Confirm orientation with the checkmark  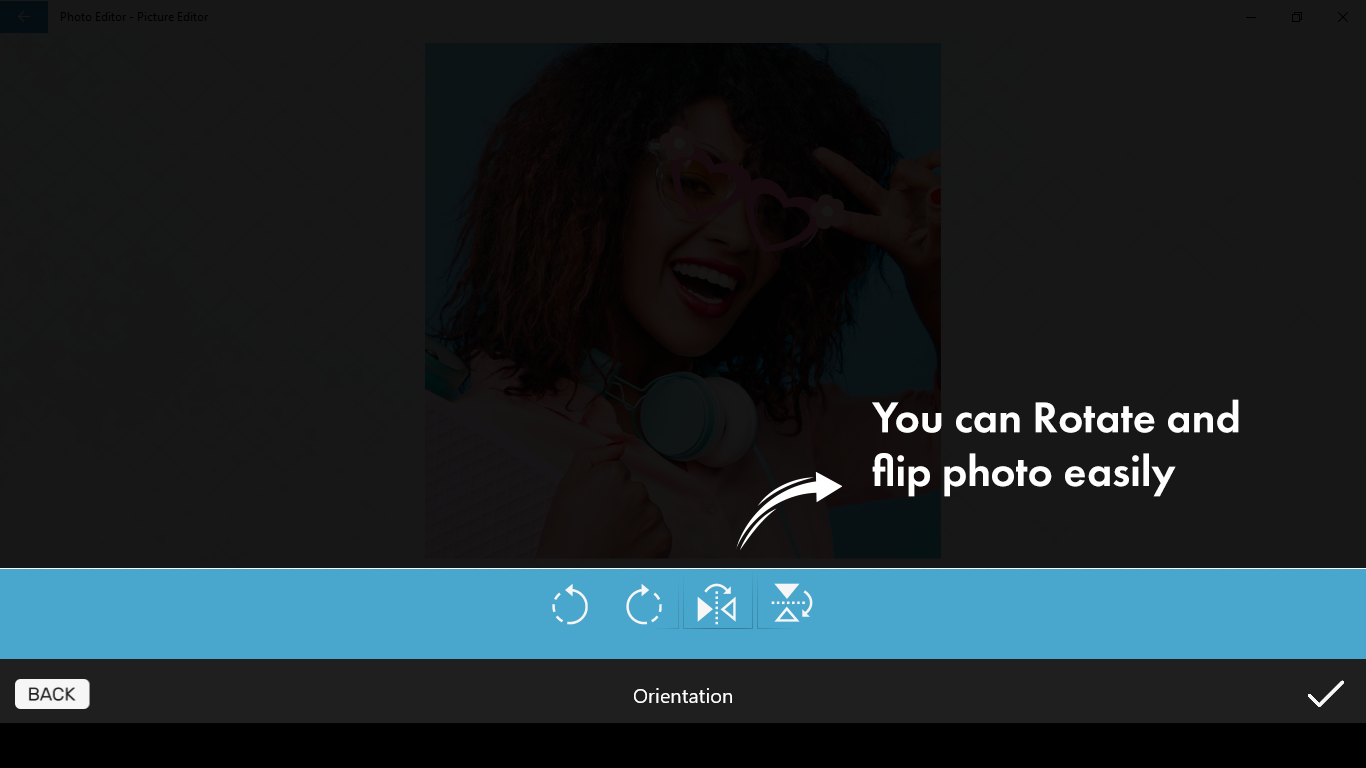[1325, 694]
